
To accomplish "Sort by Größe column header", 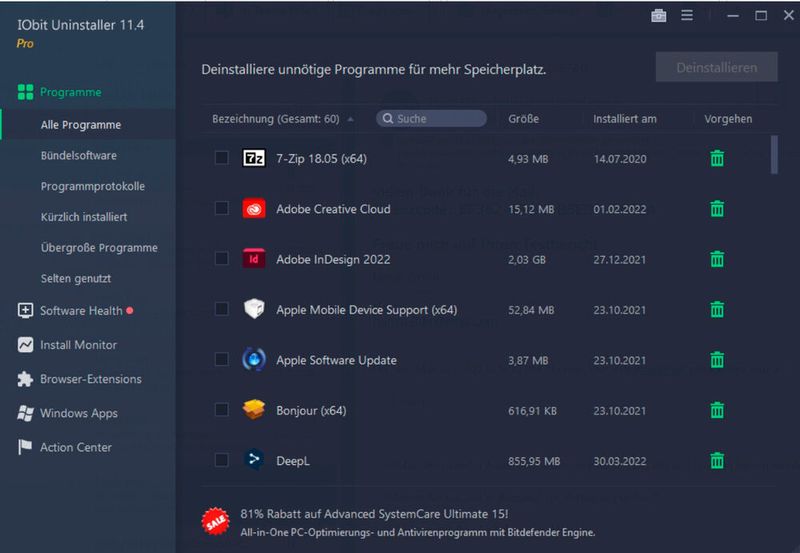I will coord(523,119).
